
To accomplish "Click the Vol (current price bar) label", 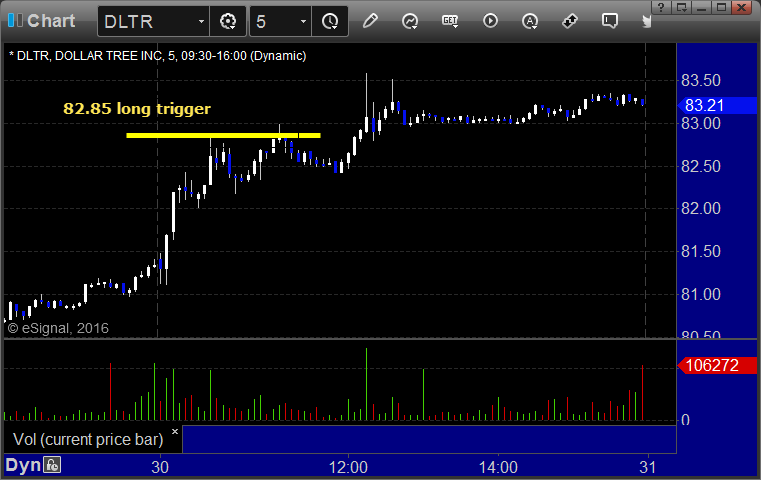I will pyautogui.click(x=88, y=439).
